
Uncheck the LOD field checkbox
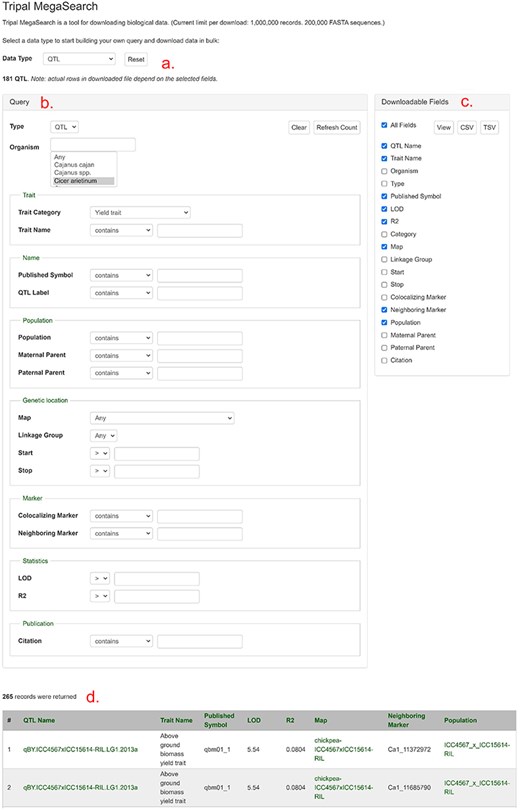tap(384, 209)
